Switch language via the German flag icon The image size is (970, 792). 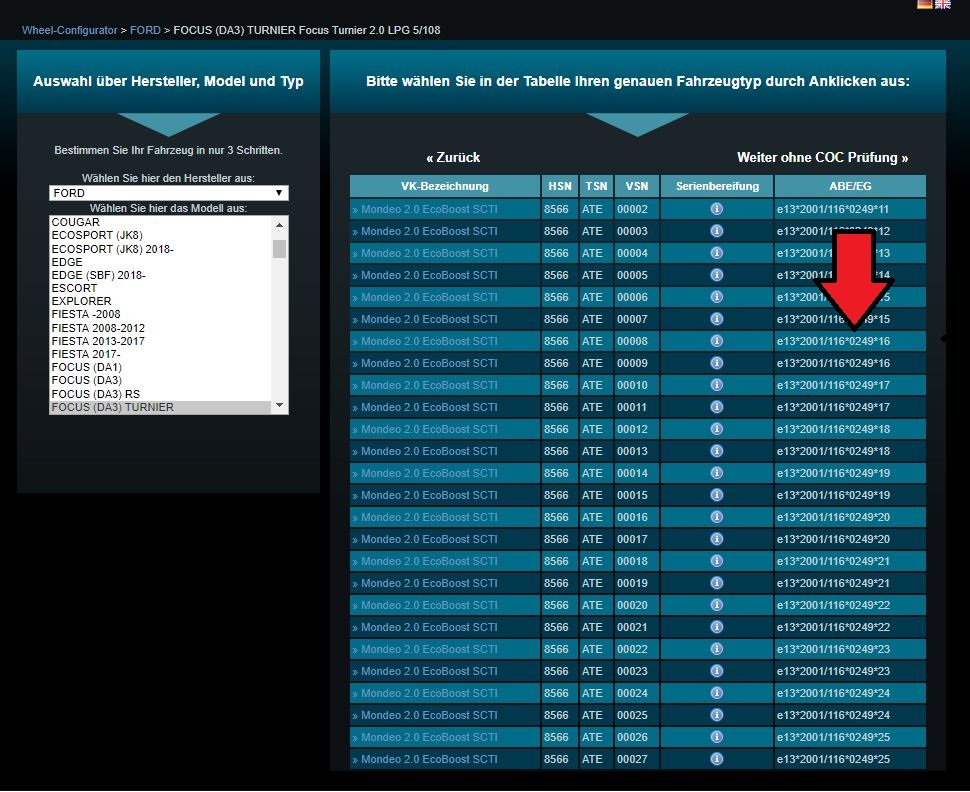(x=925, y=5)
